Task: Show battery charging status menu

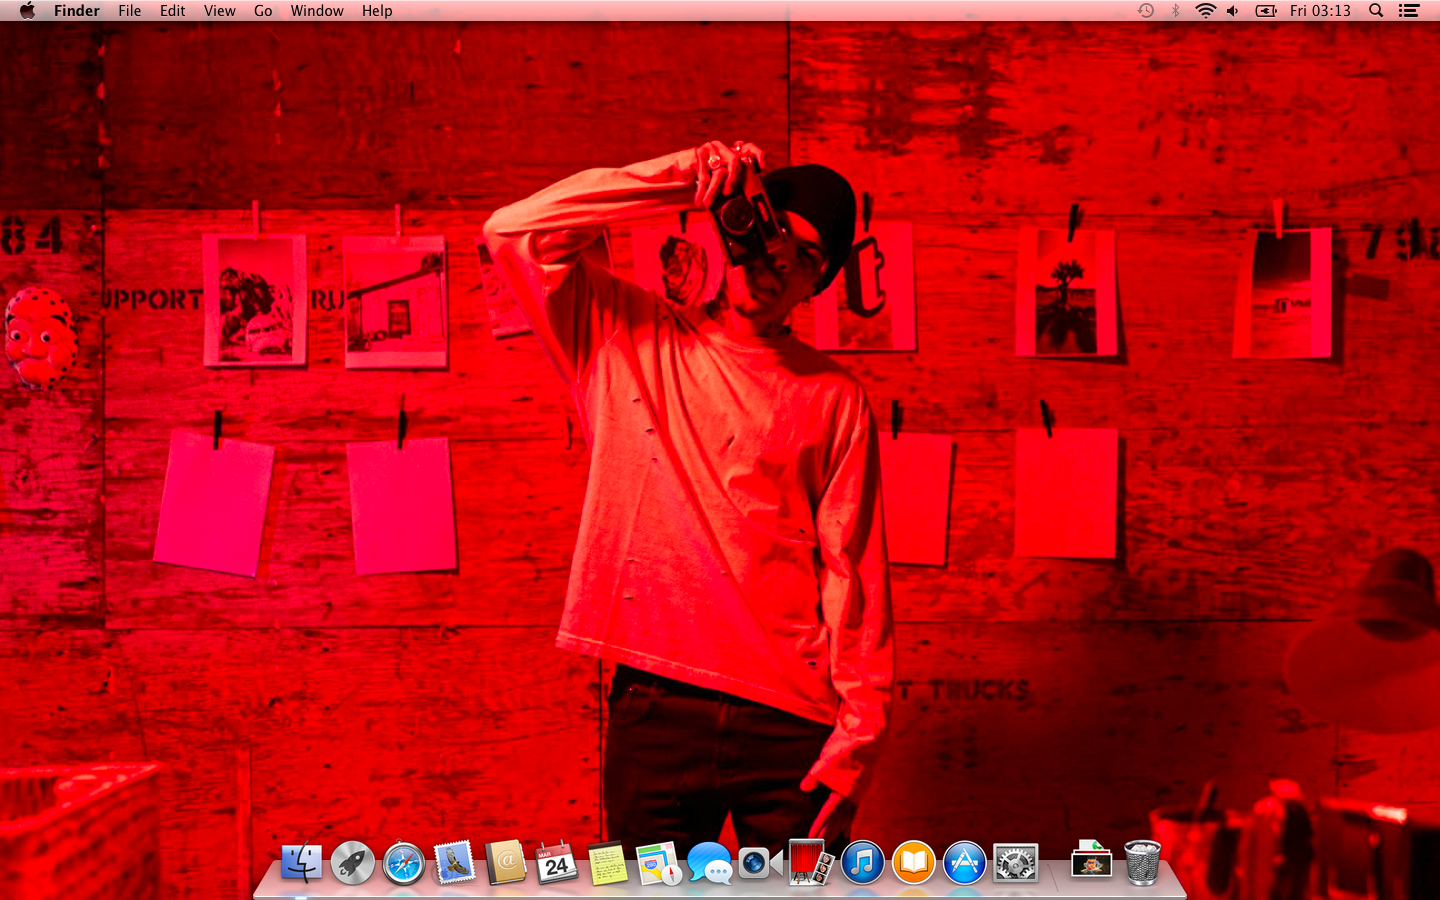Action: click(x=1266, y=11)
